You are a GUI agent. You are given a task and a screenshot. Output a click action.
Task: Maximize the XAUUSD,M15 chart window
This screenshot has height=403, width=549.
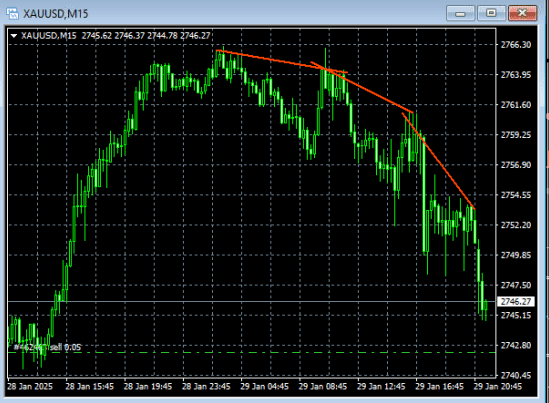491,14
